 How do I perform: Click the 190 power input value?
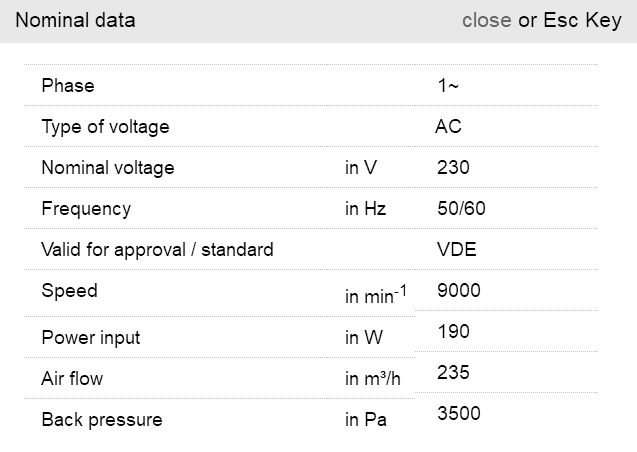coord(453,332)
